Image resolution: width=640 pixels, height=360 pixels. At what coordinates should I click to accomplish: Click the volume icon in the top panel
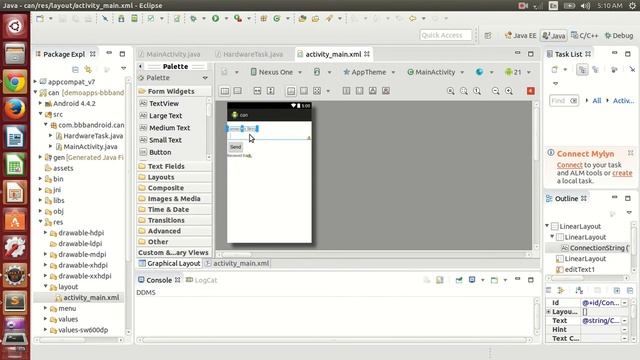tap(585, 6)
